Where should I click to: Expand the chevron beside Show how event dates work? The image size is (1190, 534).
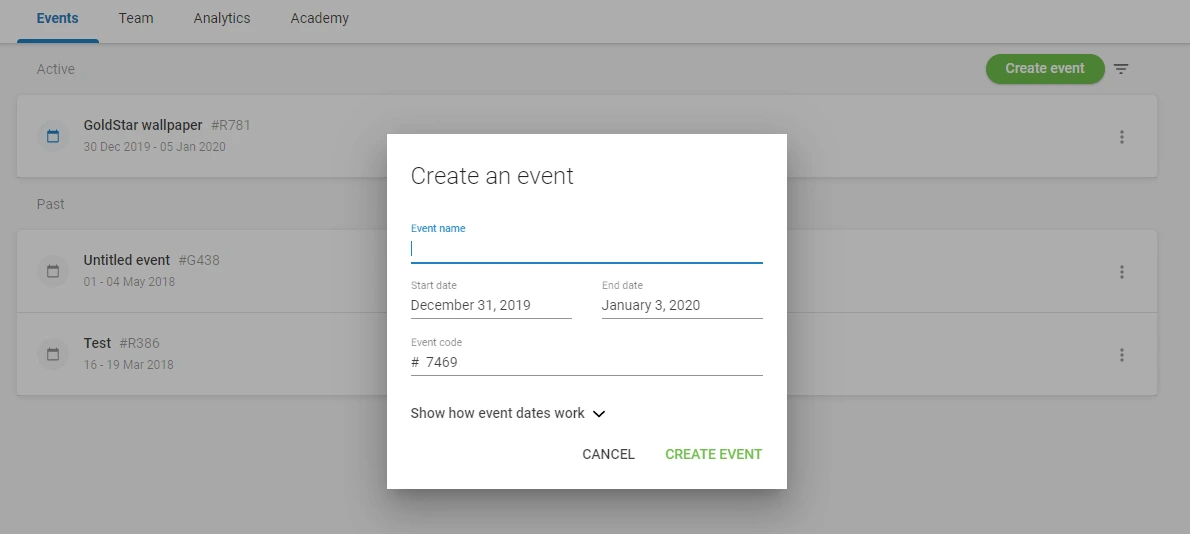(x=599, y=413)
